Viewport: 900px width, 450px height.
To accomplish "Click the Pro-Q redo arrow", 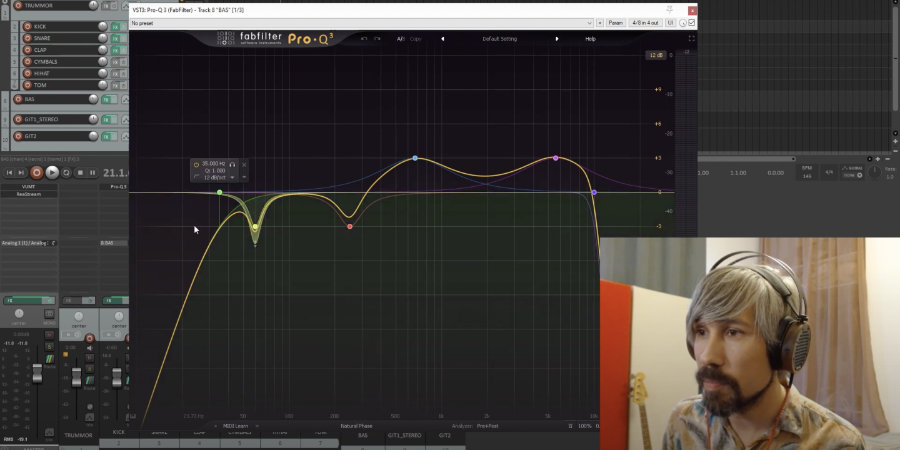I will click(x=377, y=39).
